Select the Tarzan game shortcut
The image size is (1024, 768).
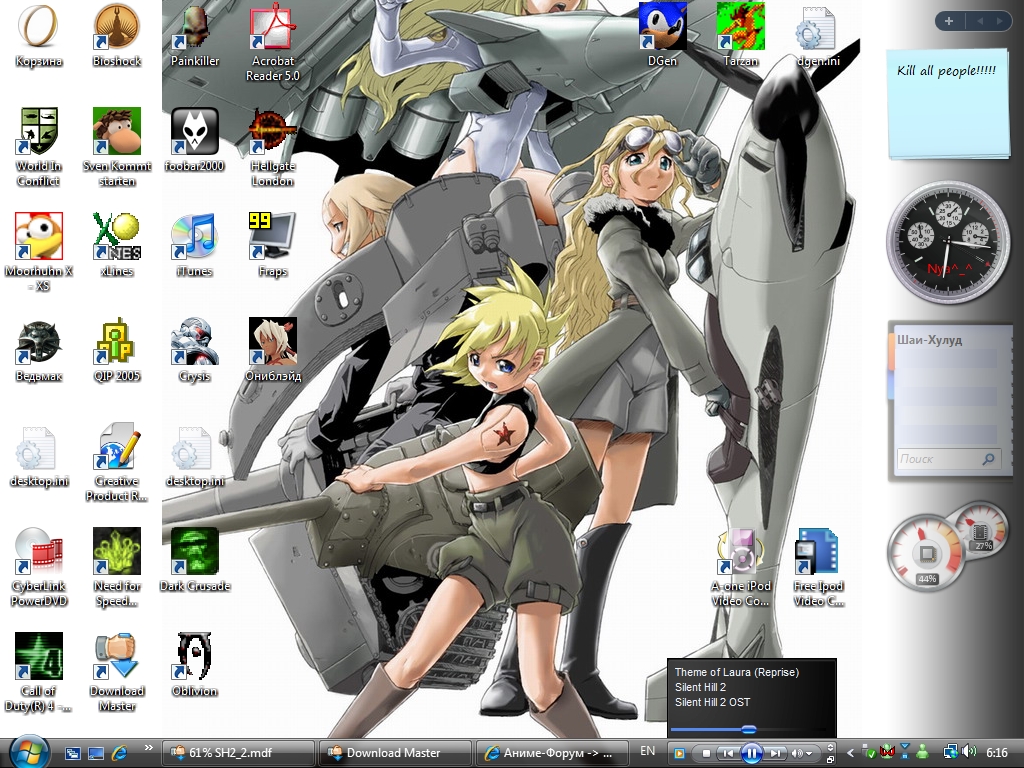coord(741,36)
